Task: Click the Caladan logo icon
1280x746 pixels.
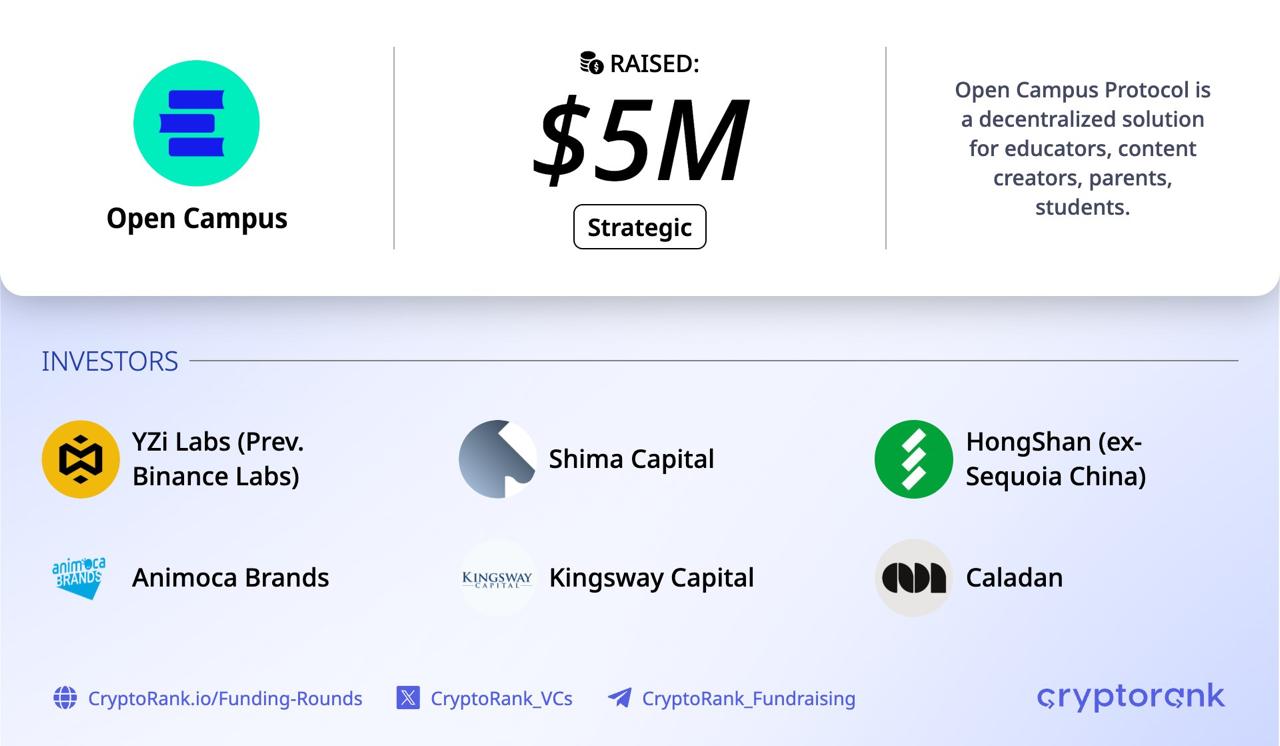Action: coord(913,578)
